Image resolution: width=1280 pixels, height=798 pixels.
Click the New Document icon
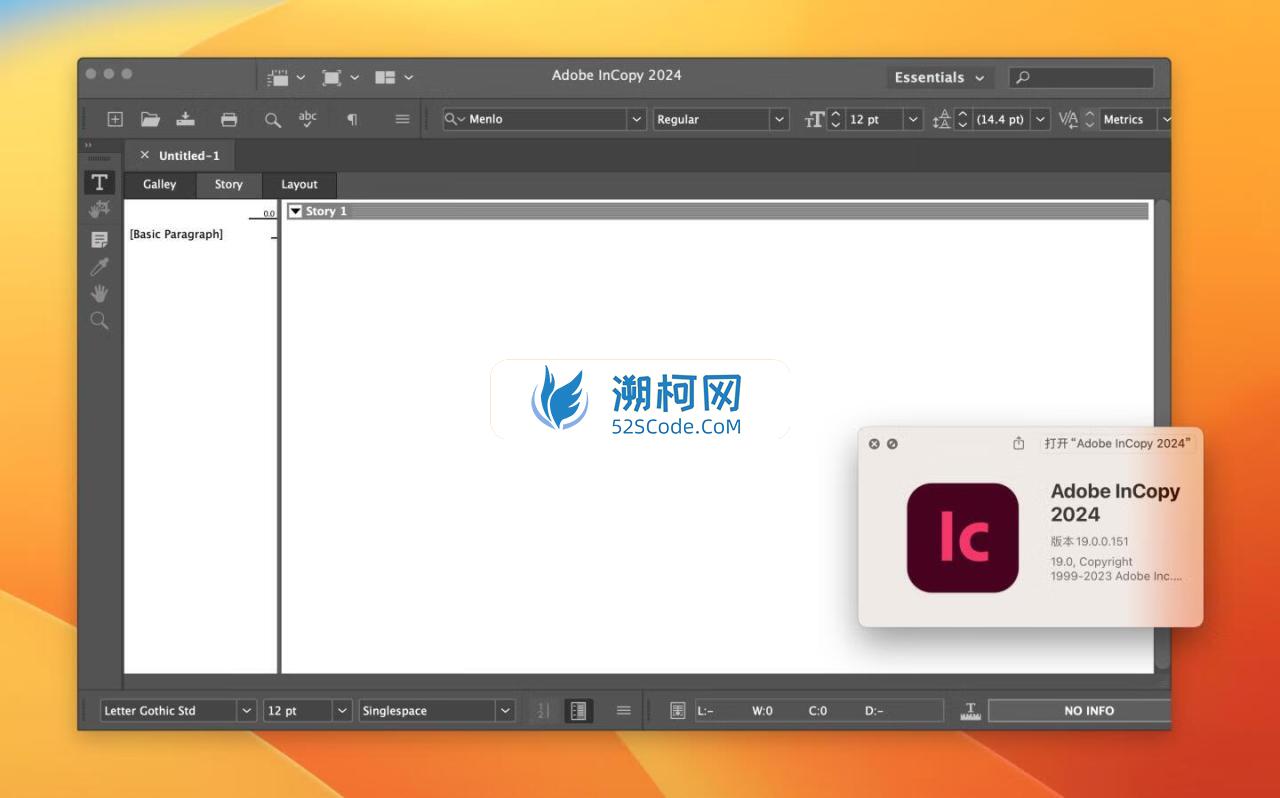pos(115,119)
